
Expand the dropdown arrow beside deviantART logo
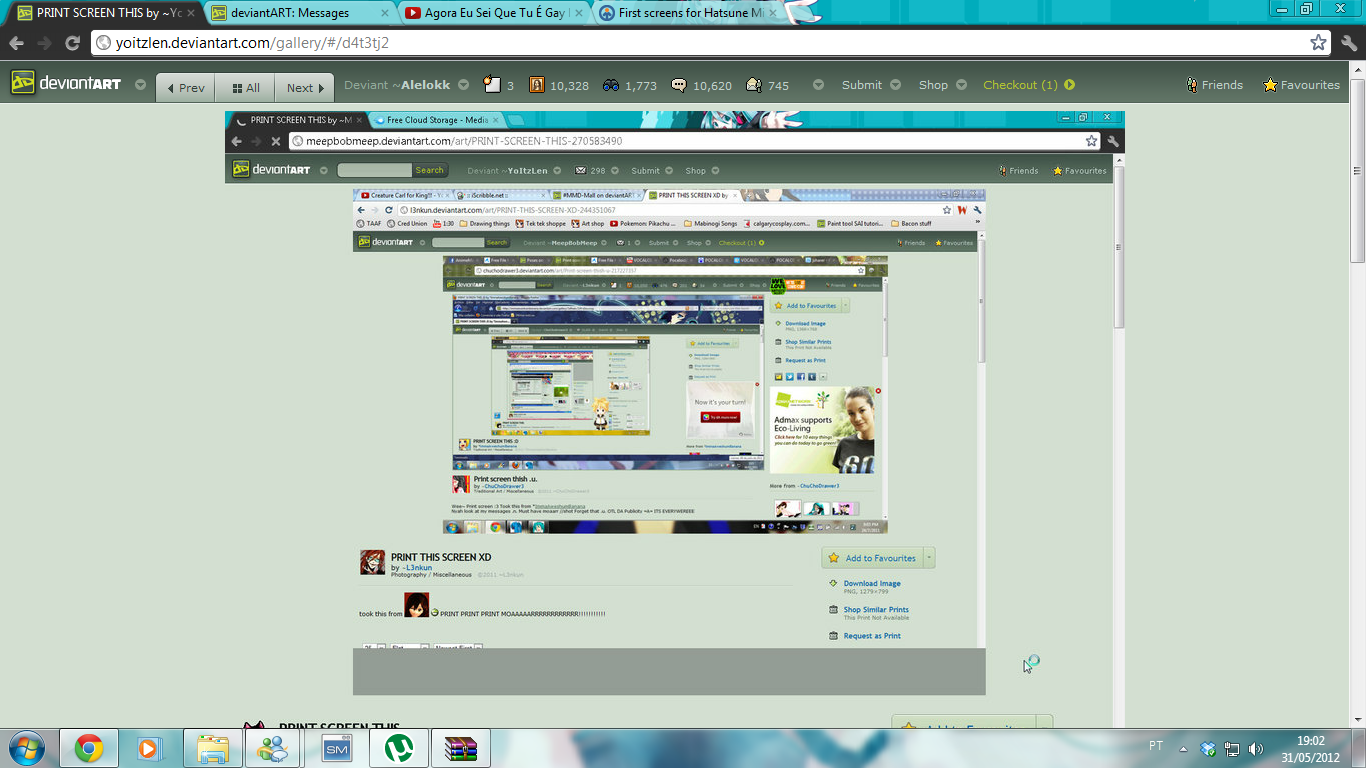(x=140, y=85)
